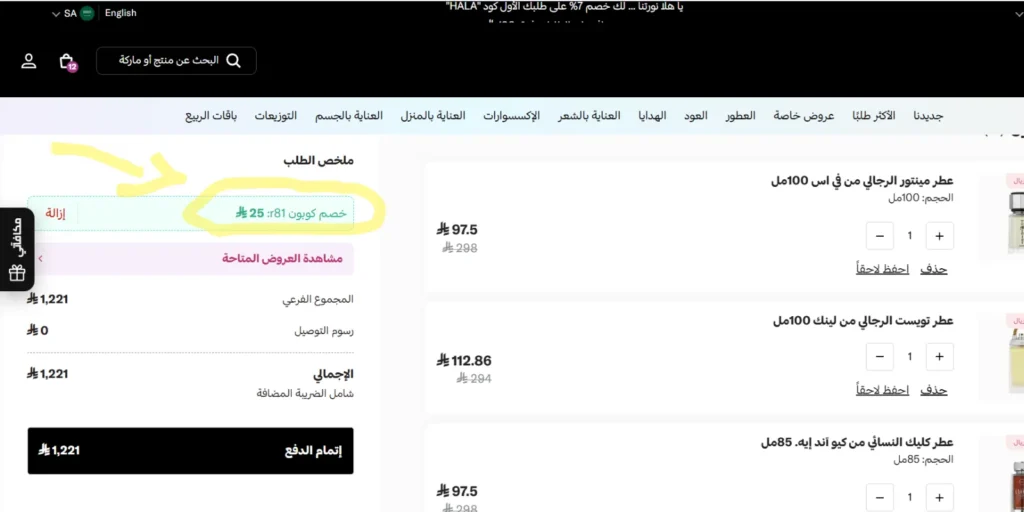The image size is (1024, 512).
Task: Expand مشاهدة العروض المتاحة offers
Action: 191,259
